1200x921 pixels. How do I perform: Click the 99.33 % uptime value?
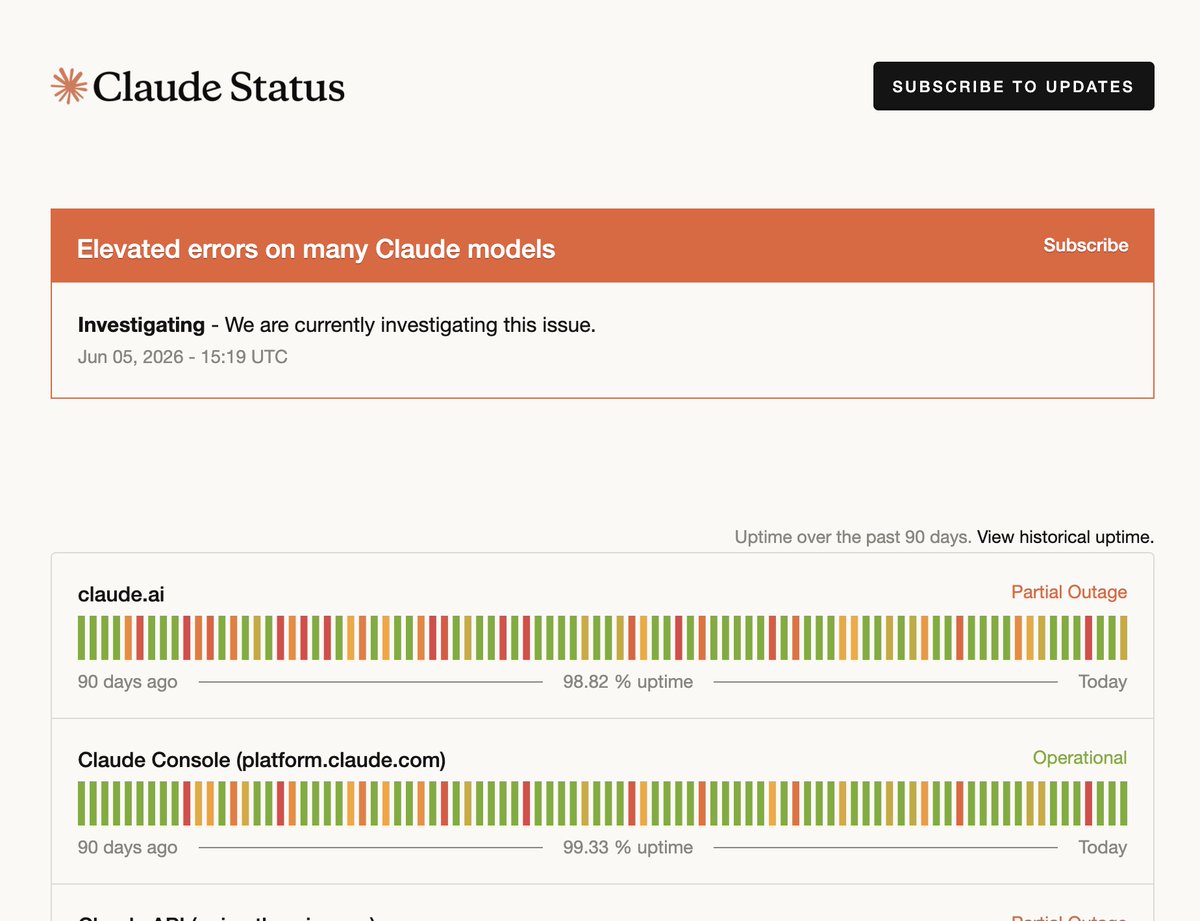[628, 847]
